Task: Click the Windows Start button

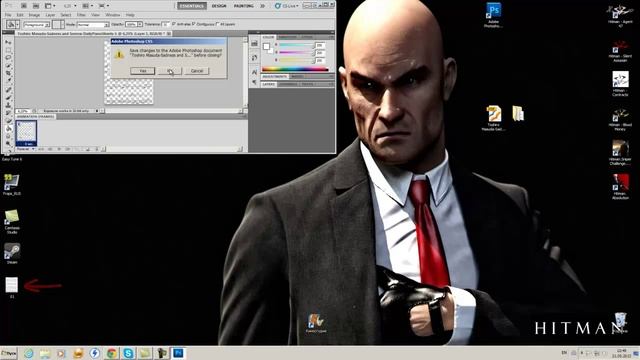Action: [x=9, y=353]
